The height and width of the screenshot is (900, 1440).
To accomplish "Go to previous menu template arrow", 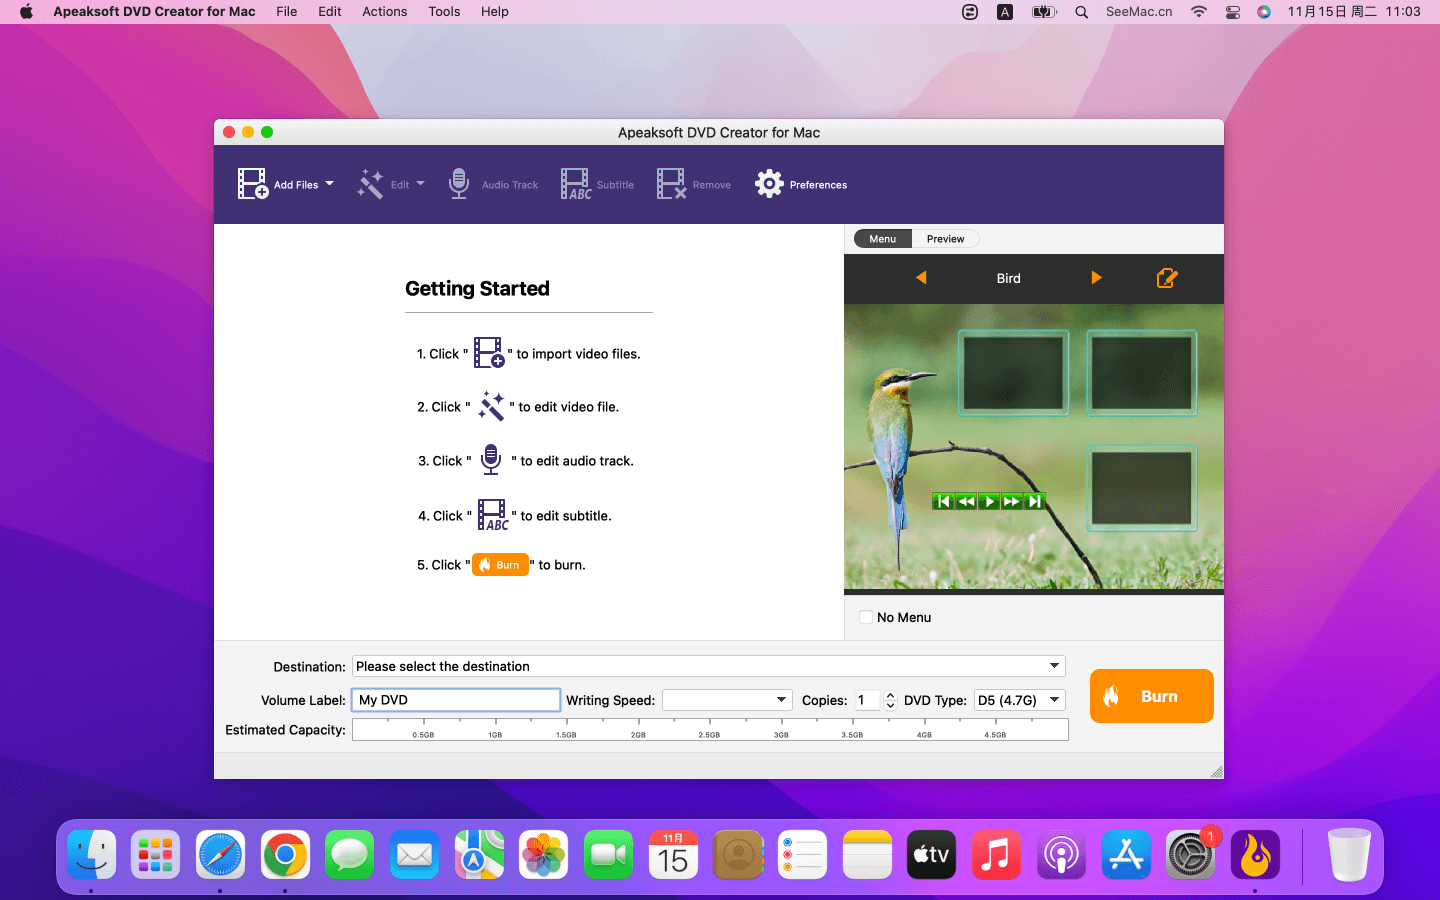I will [x=921, y=278].
